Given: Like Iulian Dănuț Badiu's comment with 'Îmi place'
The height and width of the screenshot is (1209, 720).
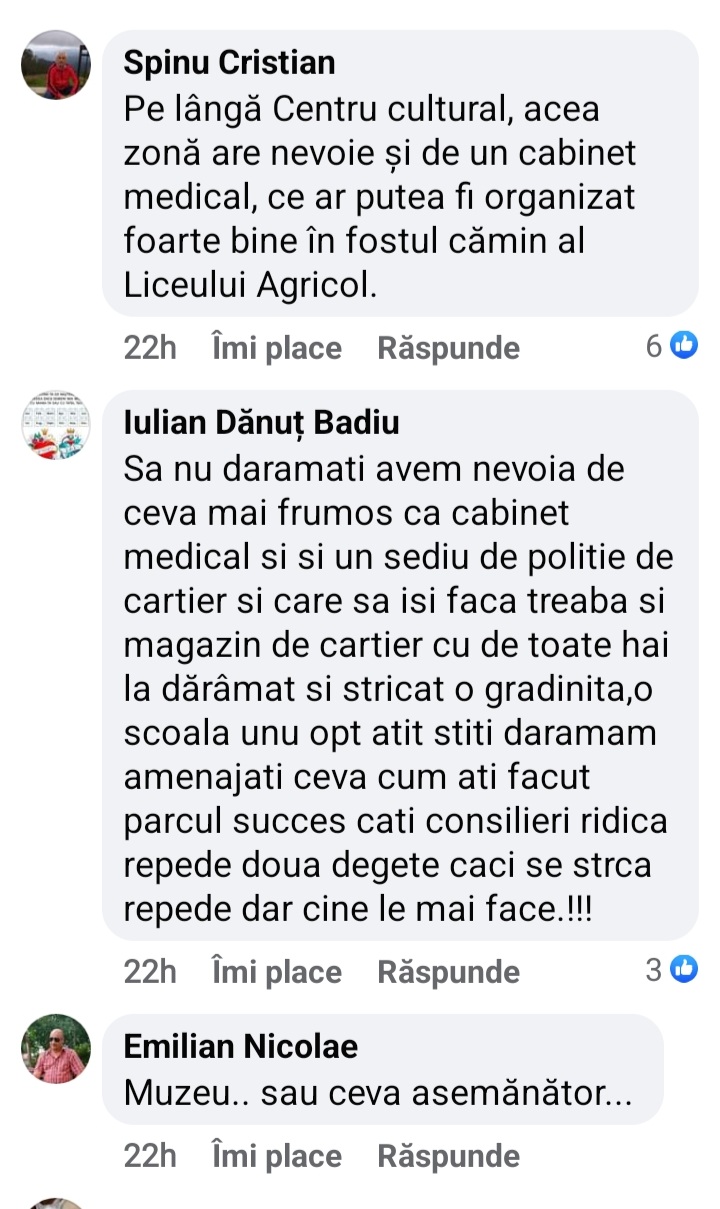Looking at the screenshot, I should pyautogui.click(x=277, y=972).
